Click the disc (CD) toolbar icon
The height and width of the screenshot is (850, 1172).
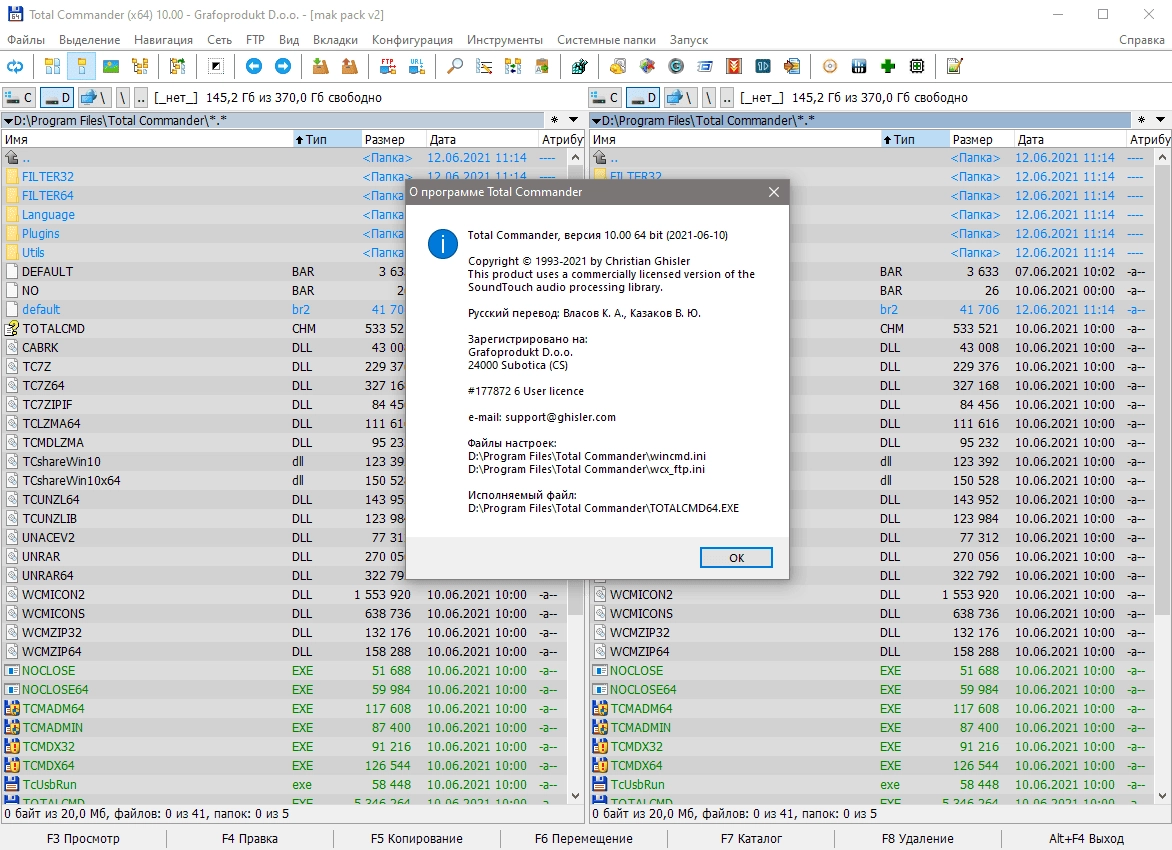click(830, 67)
